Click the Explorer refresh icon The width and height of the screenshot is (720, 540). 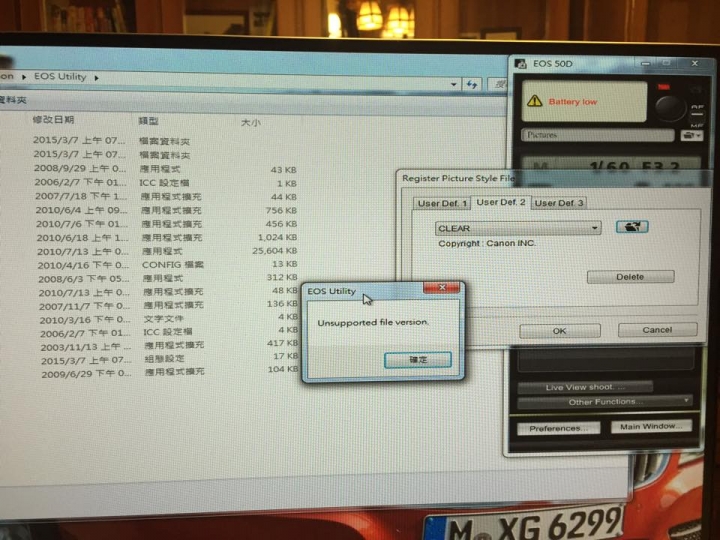point(472,84)
